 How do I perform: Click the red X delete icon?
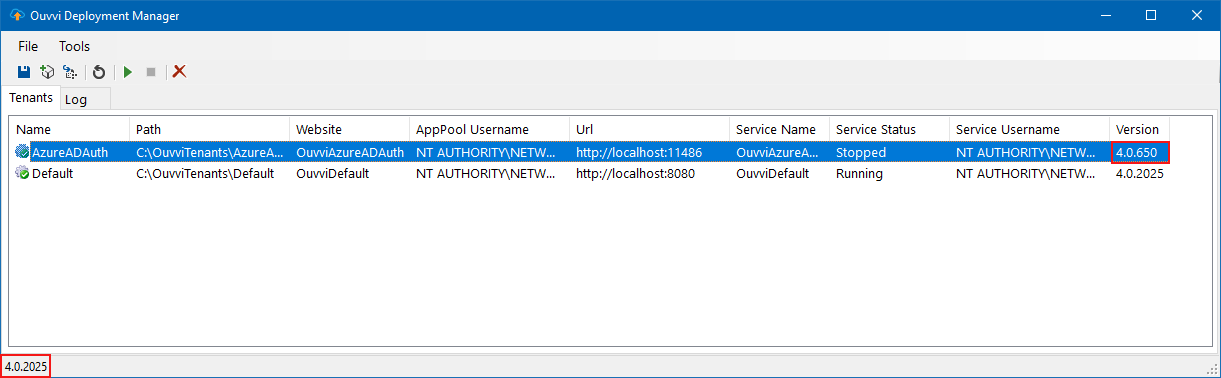click(x=180, y=72)
